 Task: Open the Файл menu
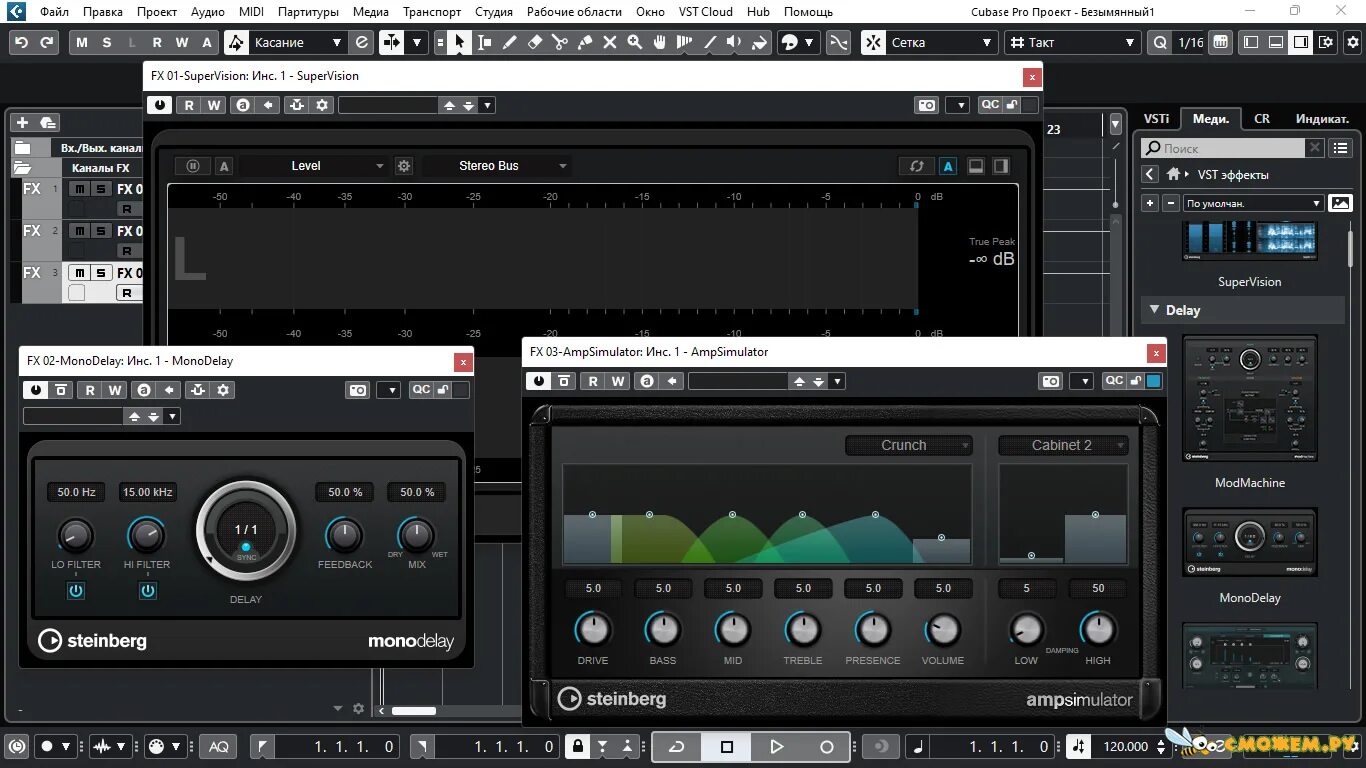(55, 12)
